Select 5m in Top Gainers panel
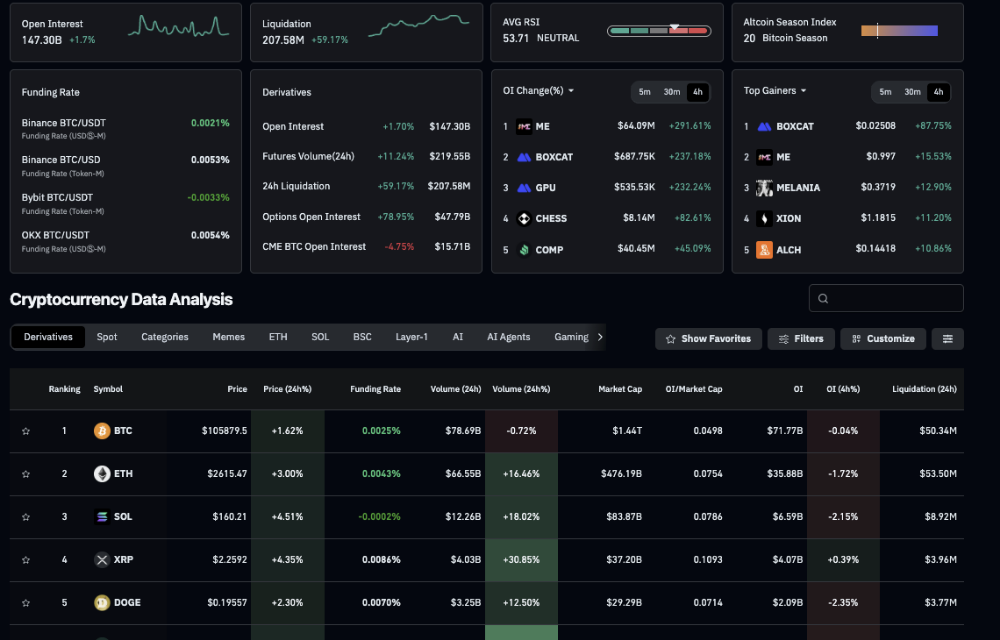The image size is (1000, 640). tap(885, 92)
